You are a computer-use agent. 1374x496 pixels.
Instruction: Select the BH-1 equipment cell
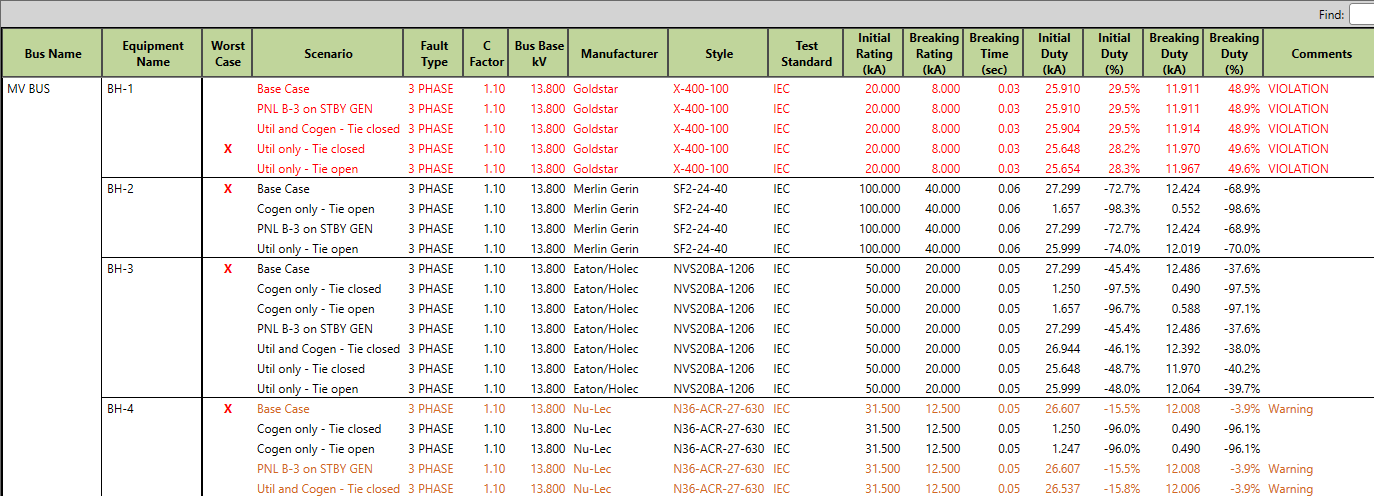tap(120, 89)
